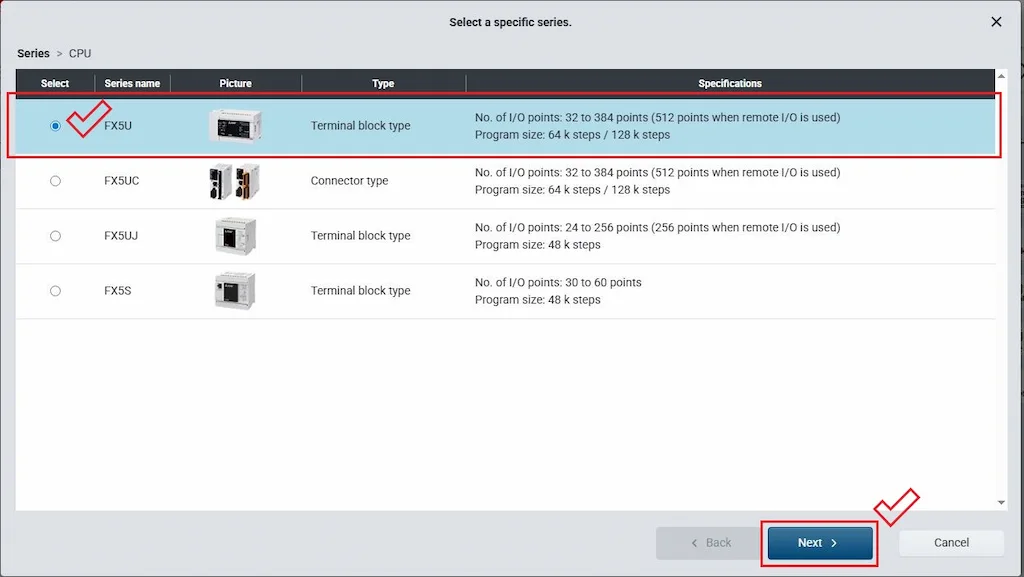Click the Type column header
Viewport: 1024px width, 577px height.
pyautogui.click(x=383, y=84)
